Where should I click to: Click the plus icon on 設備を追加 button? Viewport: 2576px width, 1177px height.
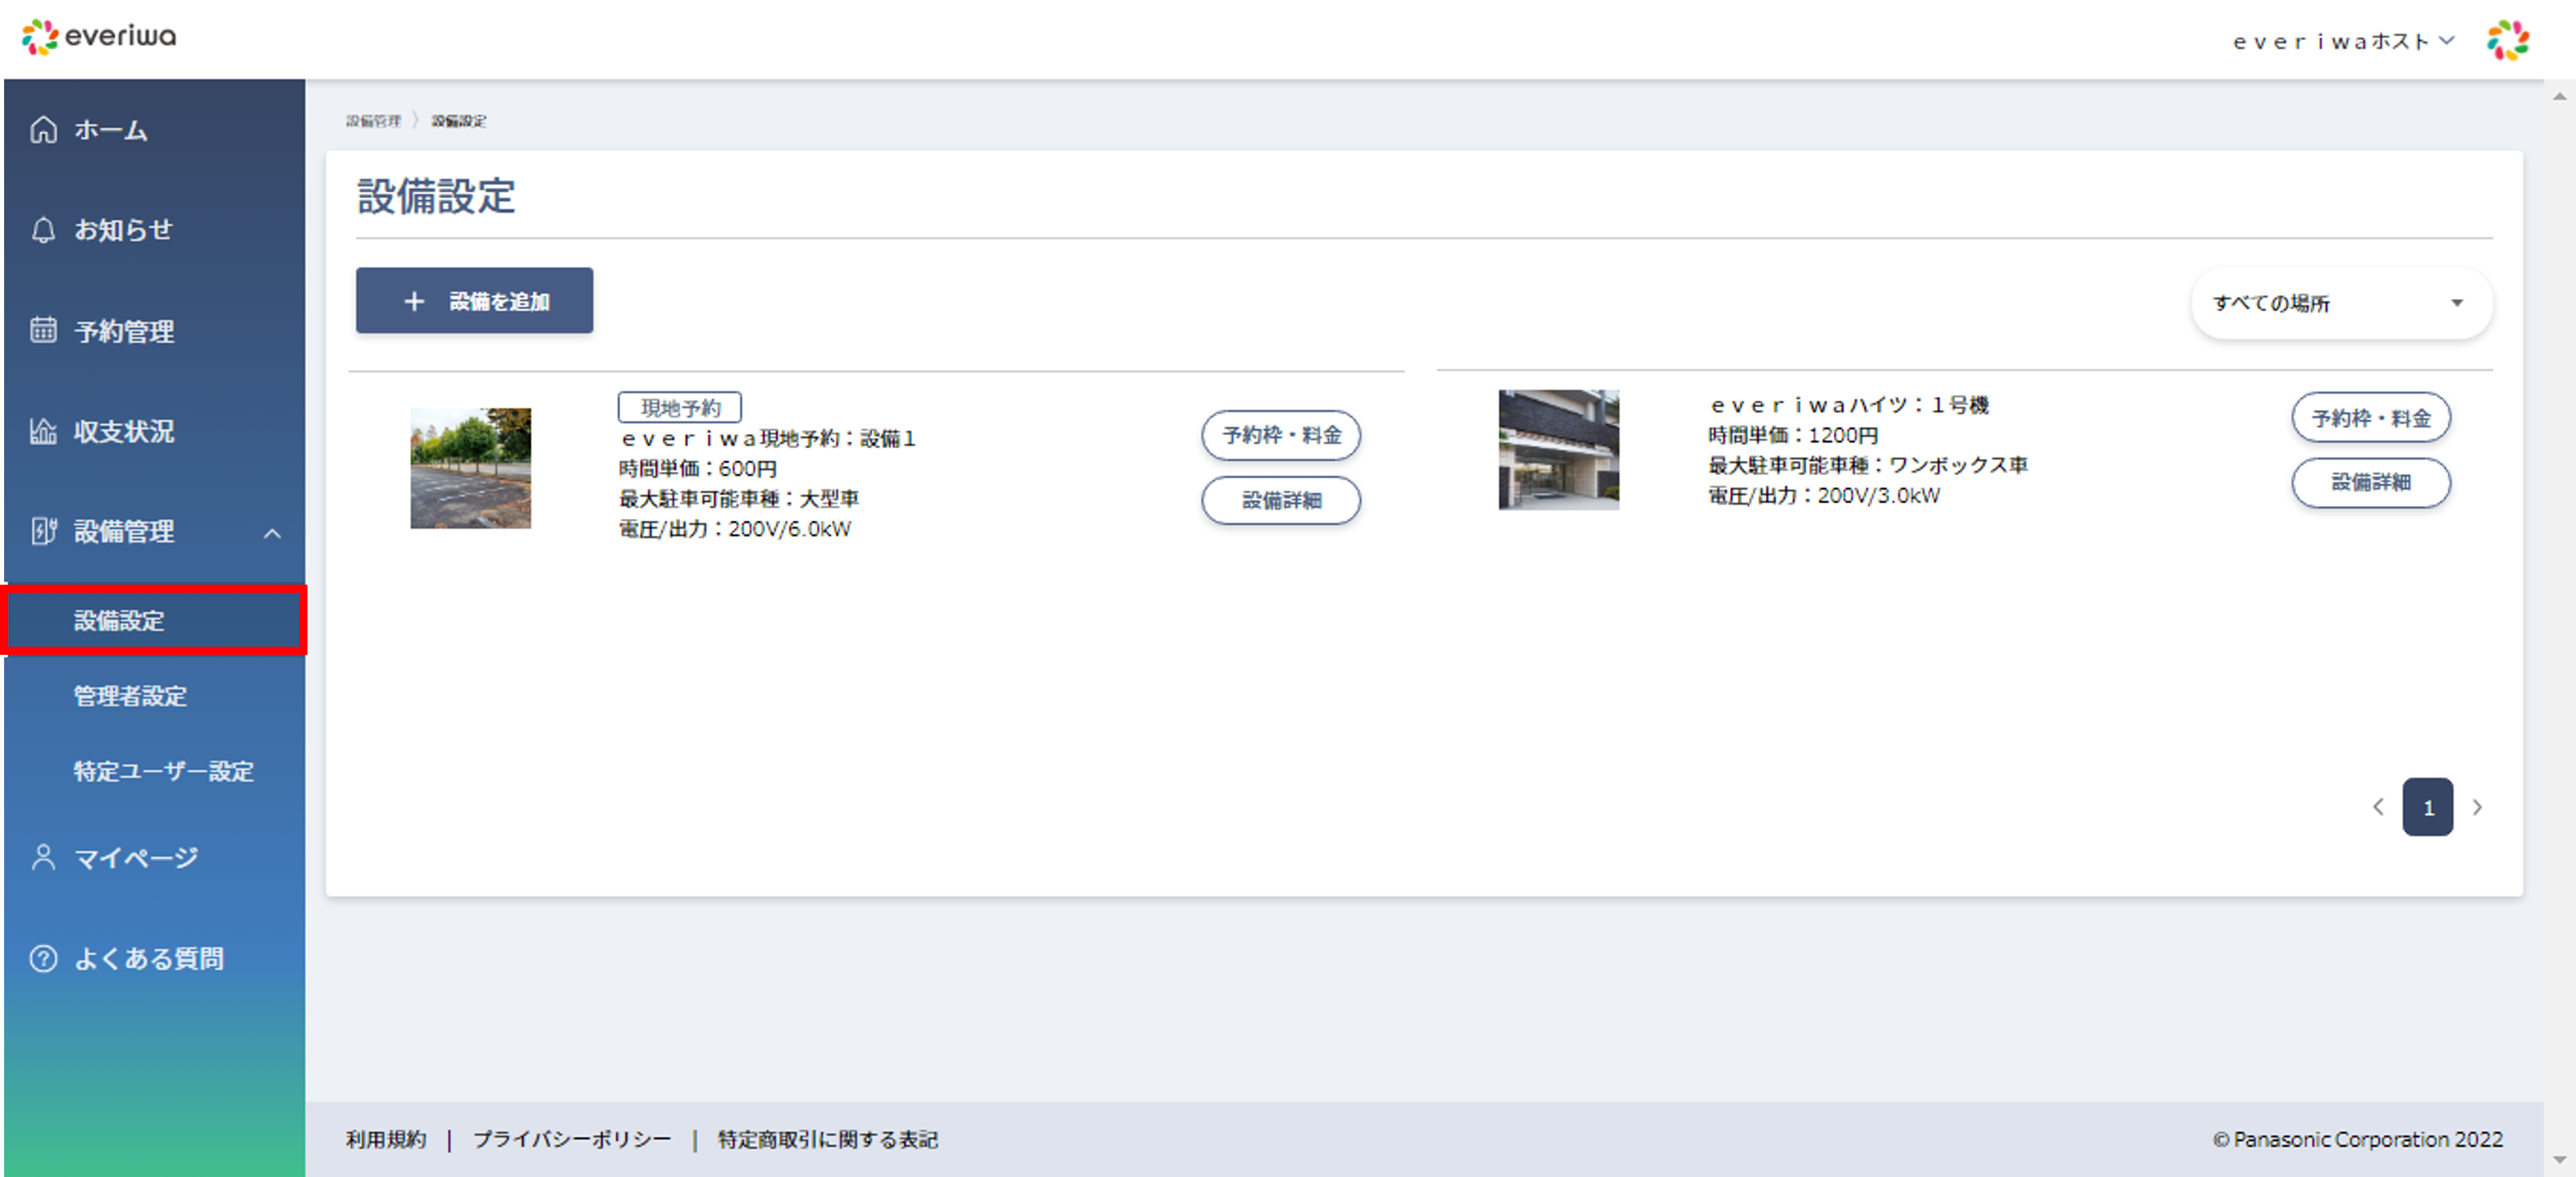point(414,301)
